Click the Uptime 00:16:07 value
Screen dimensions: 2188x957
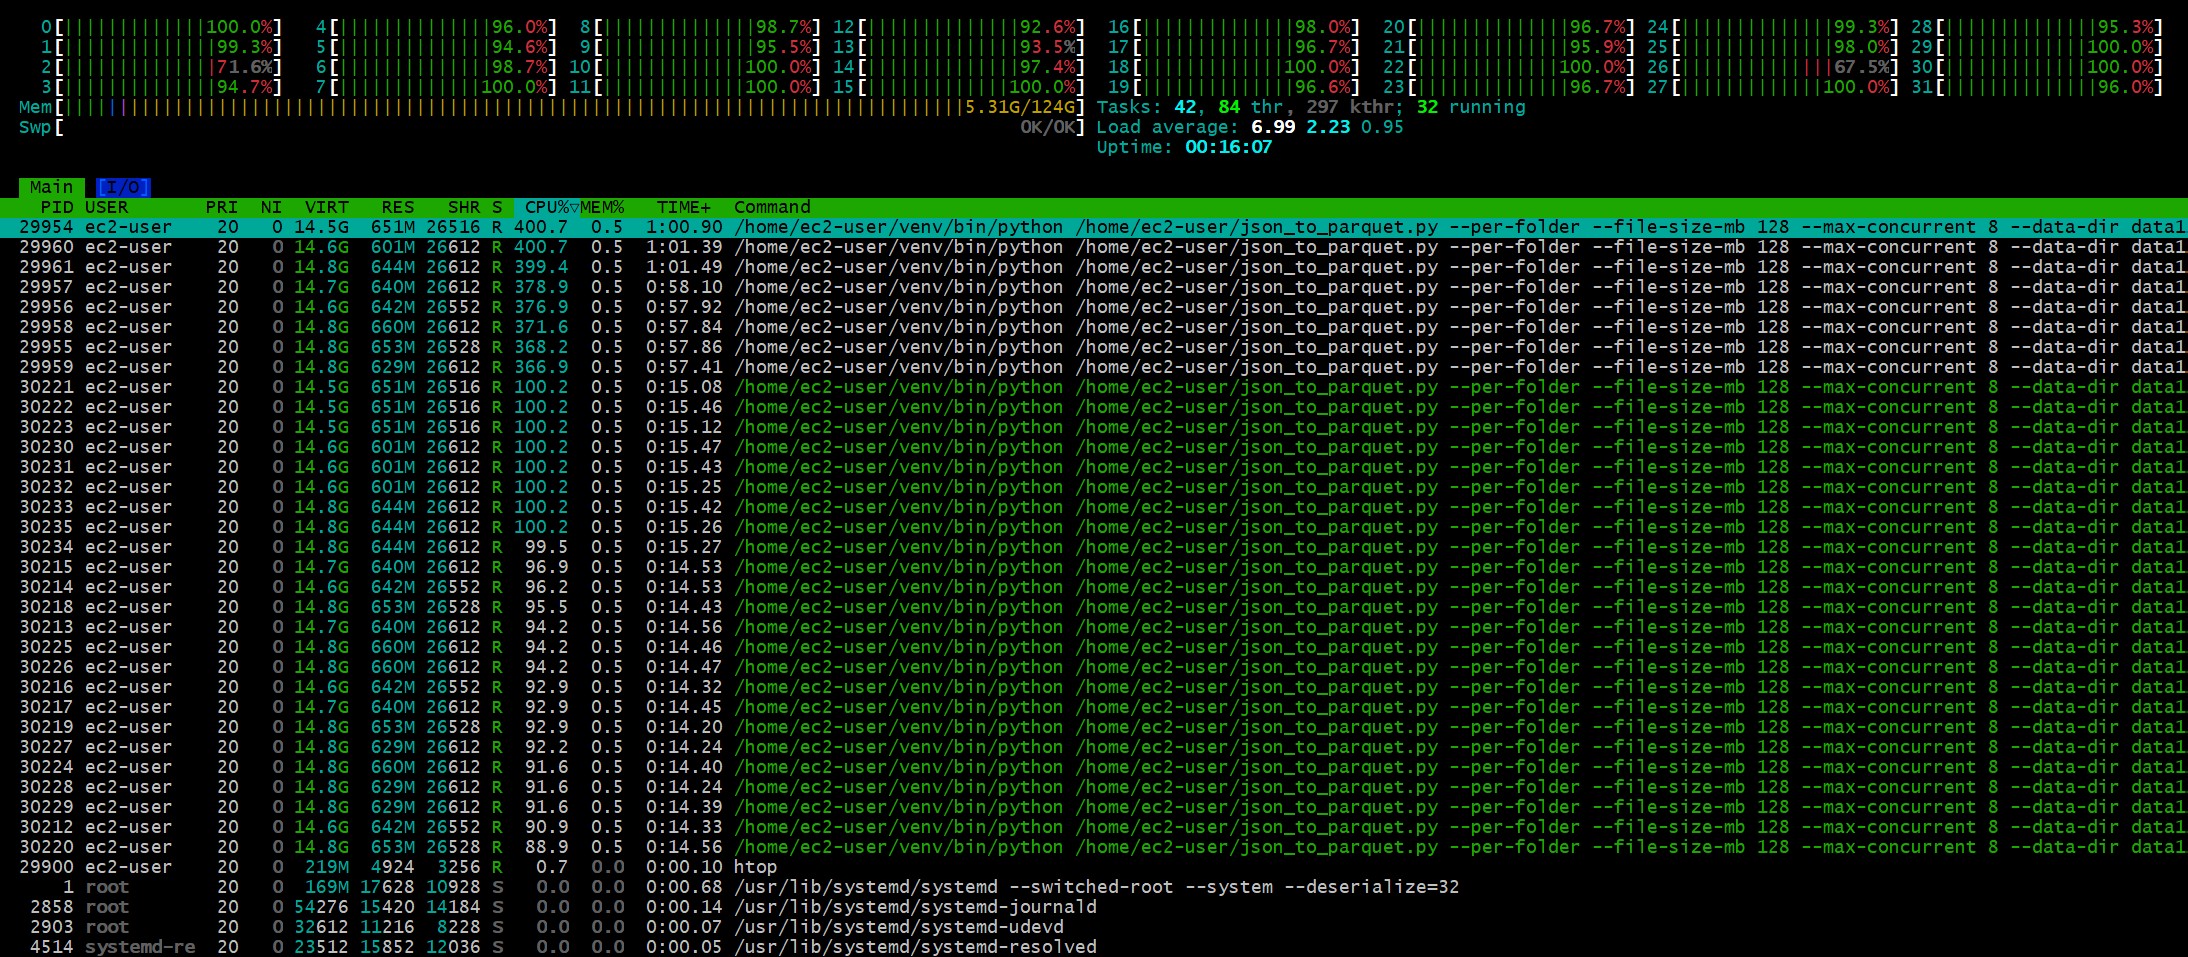click(x=1228, y=147)
